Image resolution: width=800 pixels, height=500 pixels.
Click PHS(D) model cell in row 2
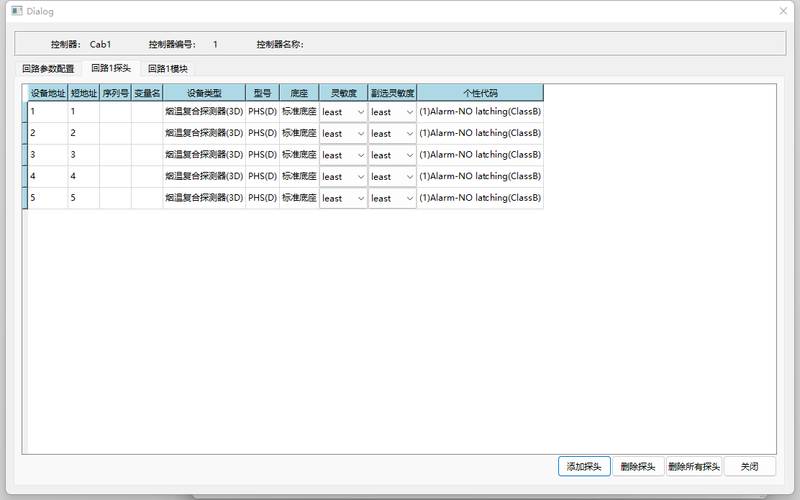click(262, 134)
